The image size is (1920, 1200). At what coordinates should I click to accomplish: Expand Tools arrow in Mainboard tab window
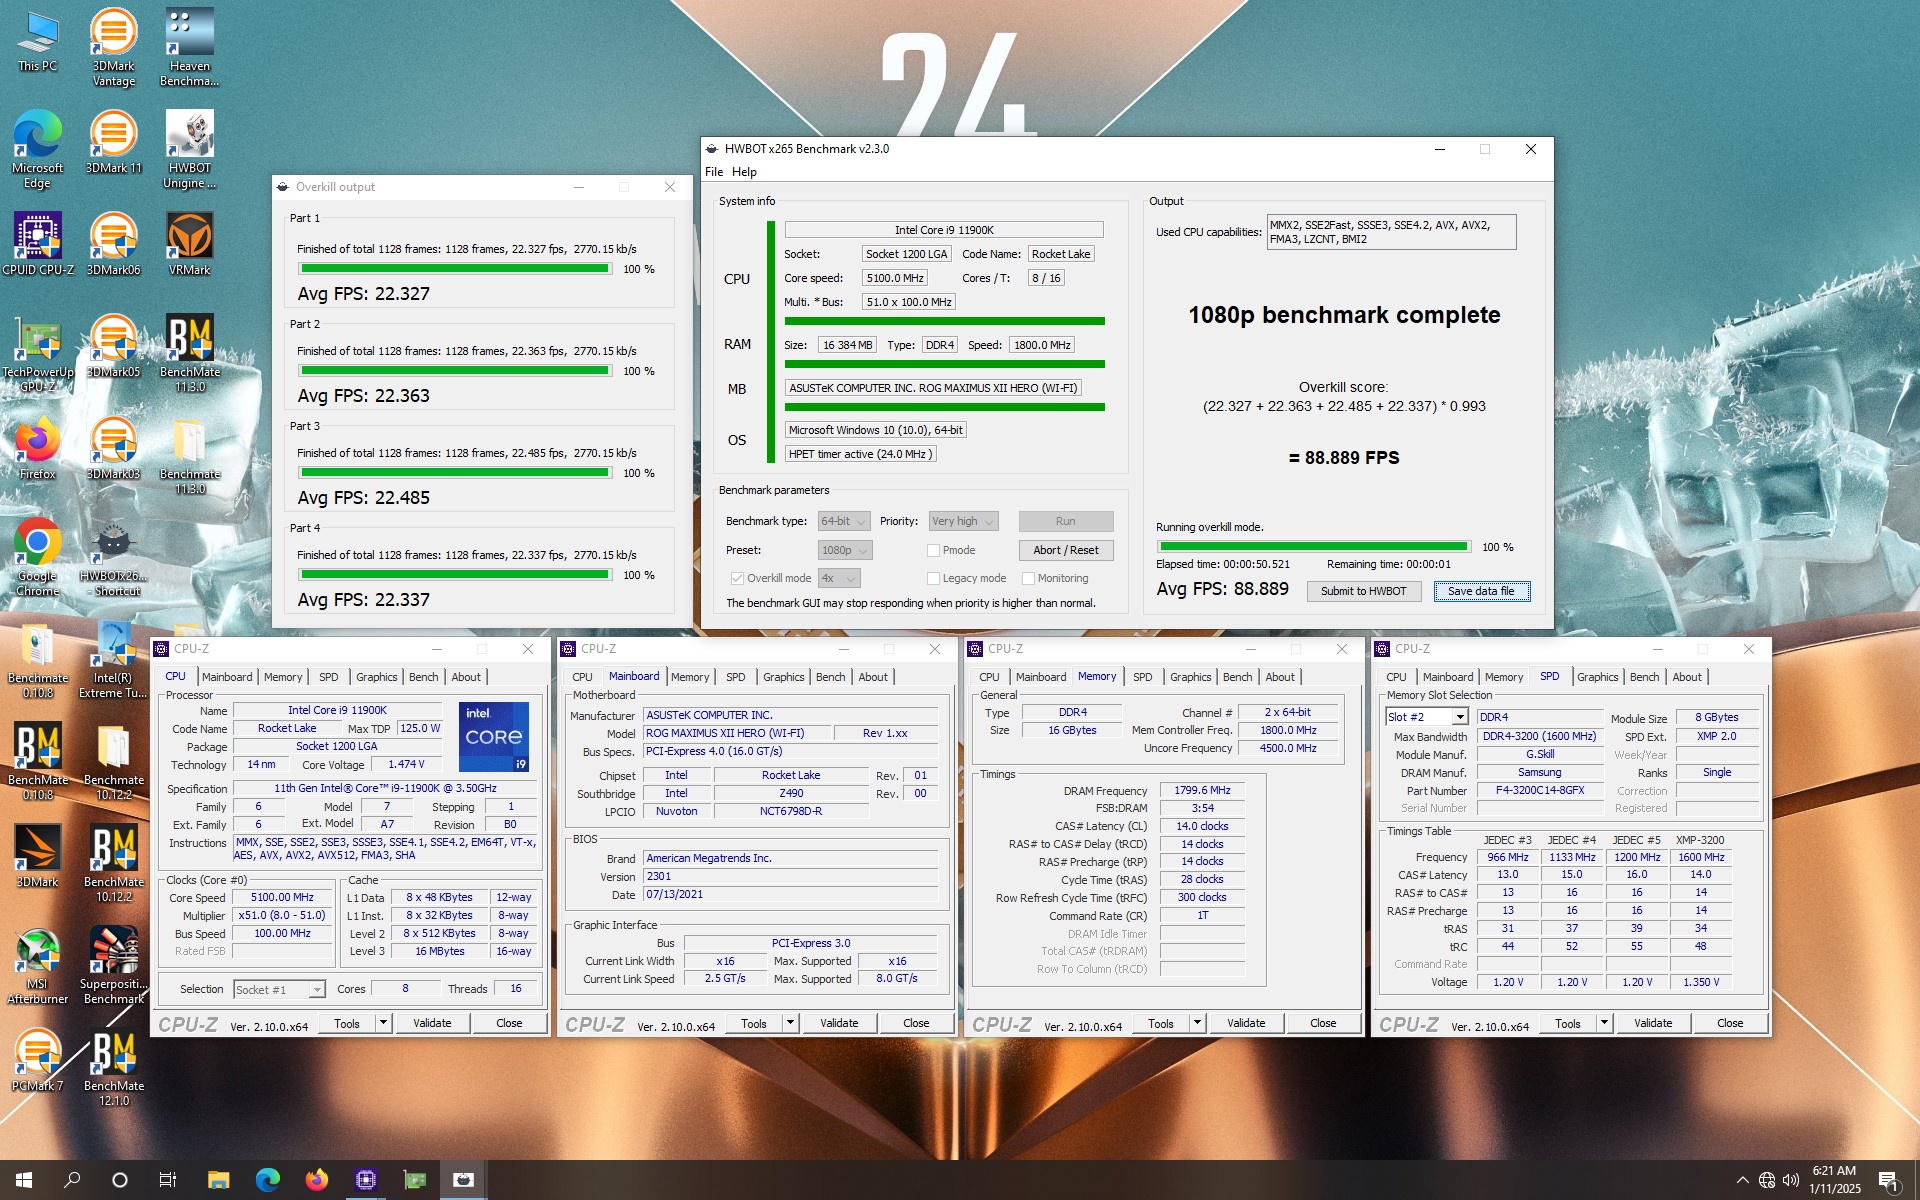pos(790,1023)
